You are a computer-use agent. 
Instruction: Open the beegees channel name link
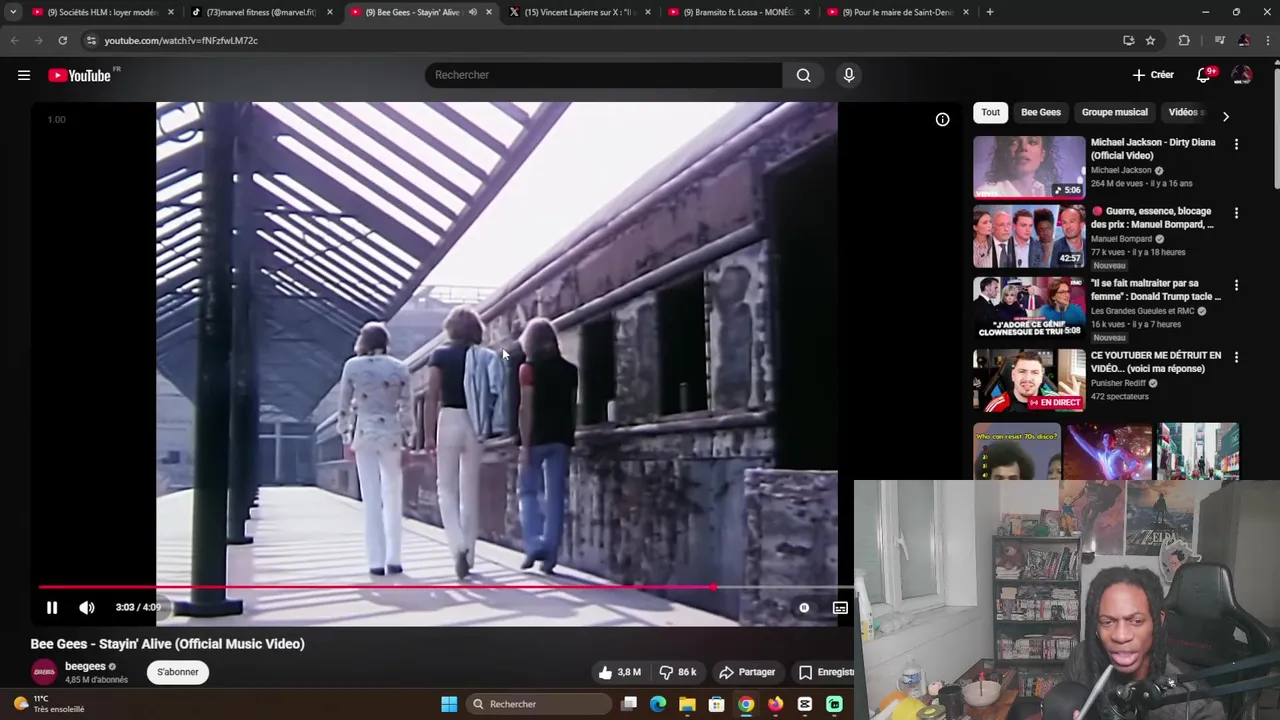(x=85, y=666)
